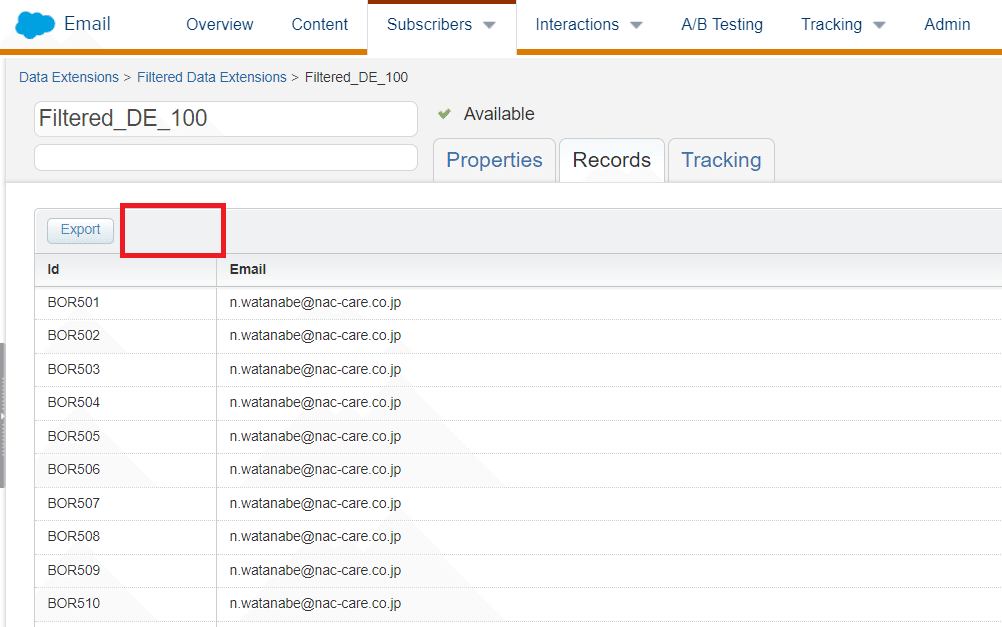The width and height of the screenshot is (1002, 627).
Task: Select the BOR505 cell
Action: click(x=126, y=437)
